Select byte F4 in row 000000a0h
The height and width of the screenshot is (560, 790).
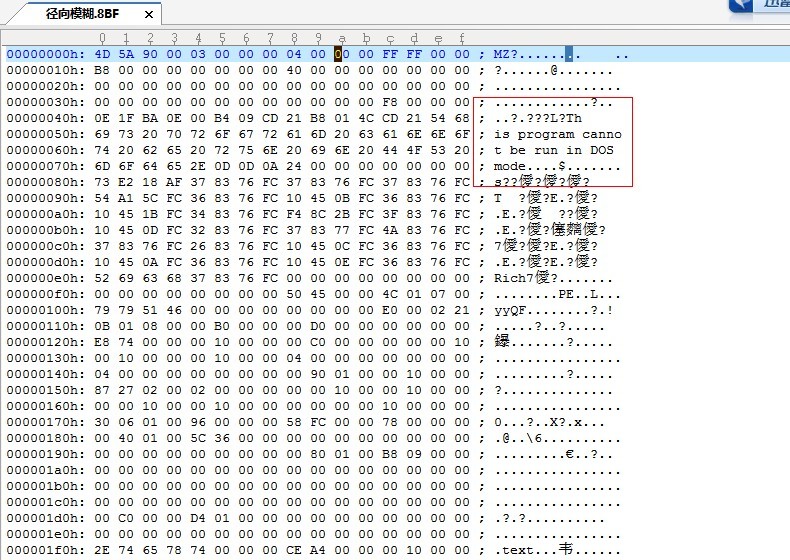click(294, 214)
